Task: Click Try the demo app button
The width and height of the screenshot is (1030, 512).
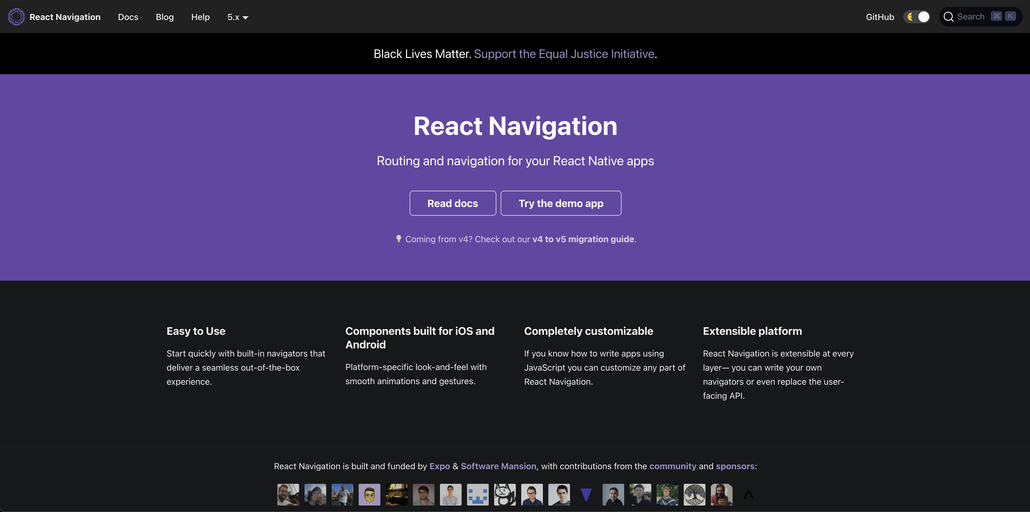Action: pos(561,203)
